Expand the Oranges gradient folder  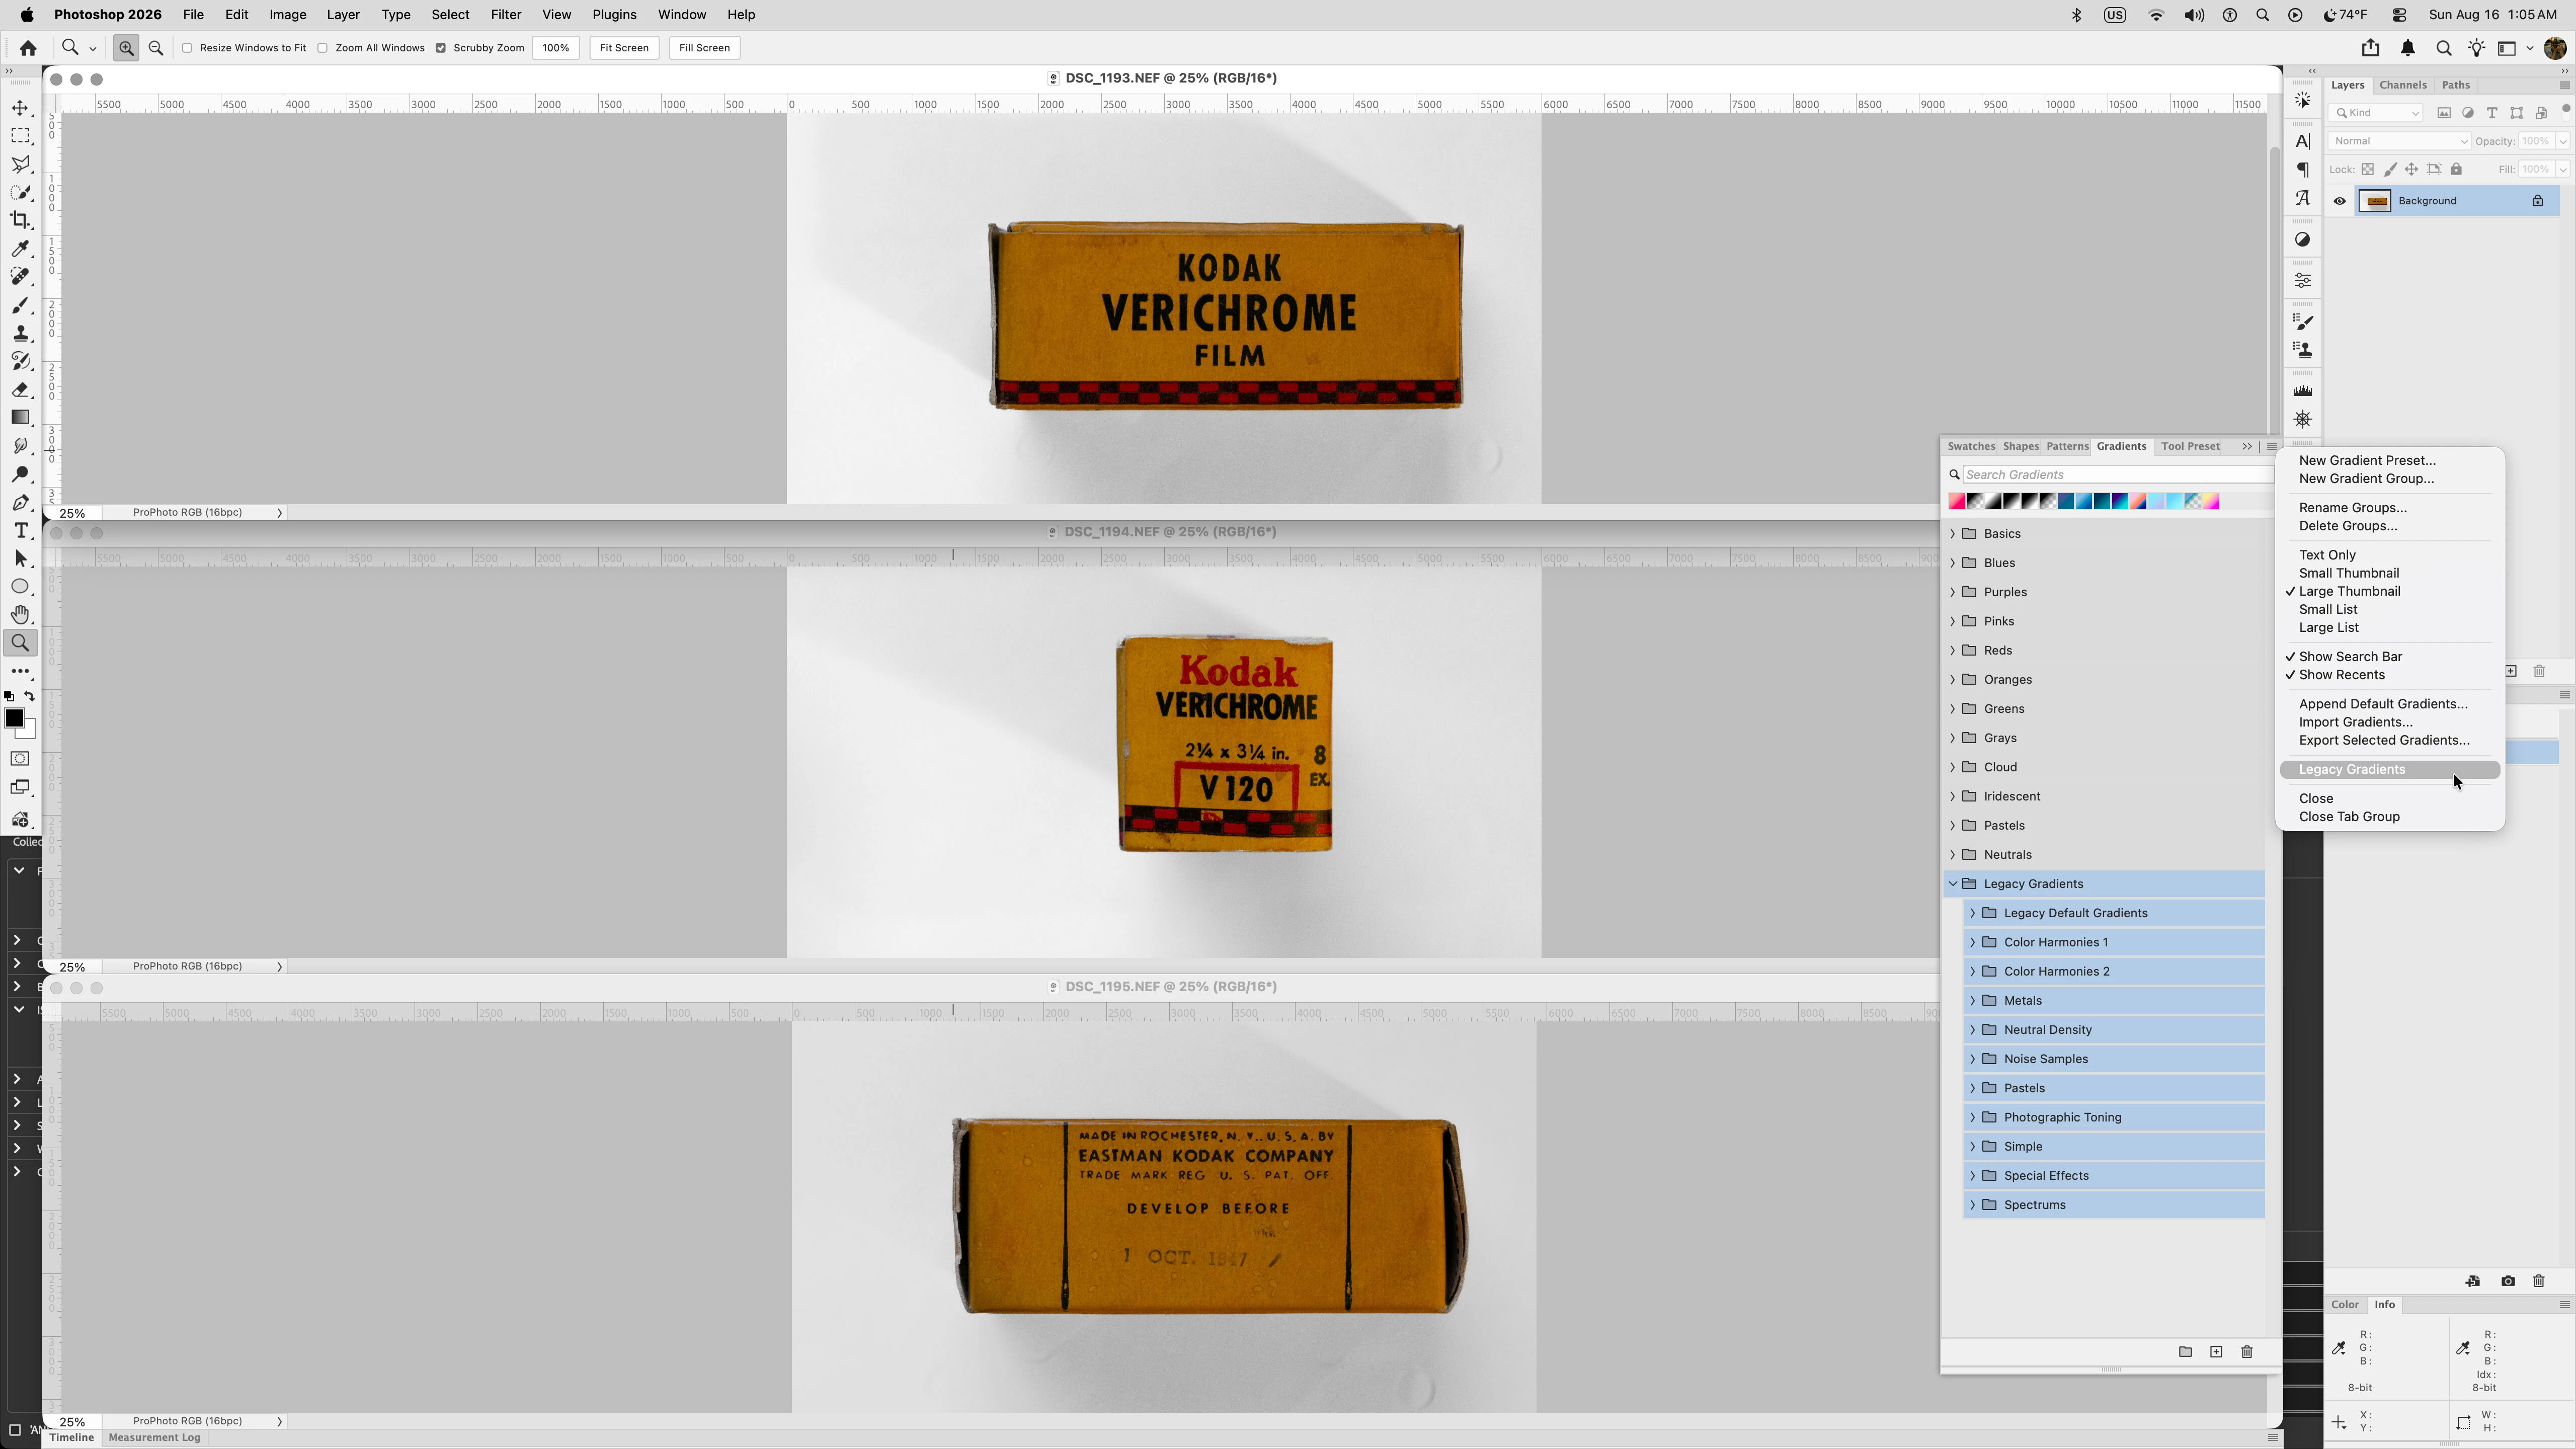[1953, 680]
